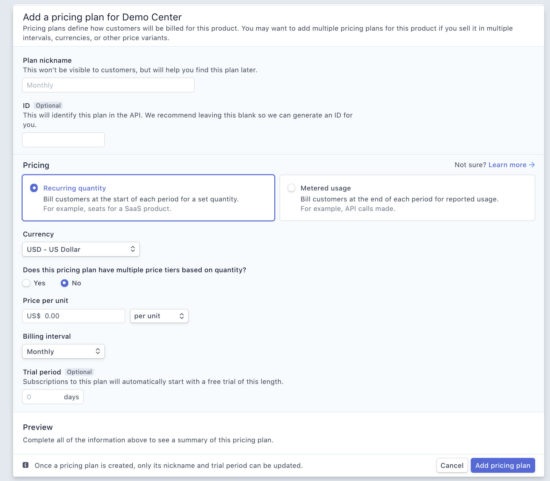Click the 'Price per unit' label
The width and height of the screenshot is (550, 481).
[45, 301]
